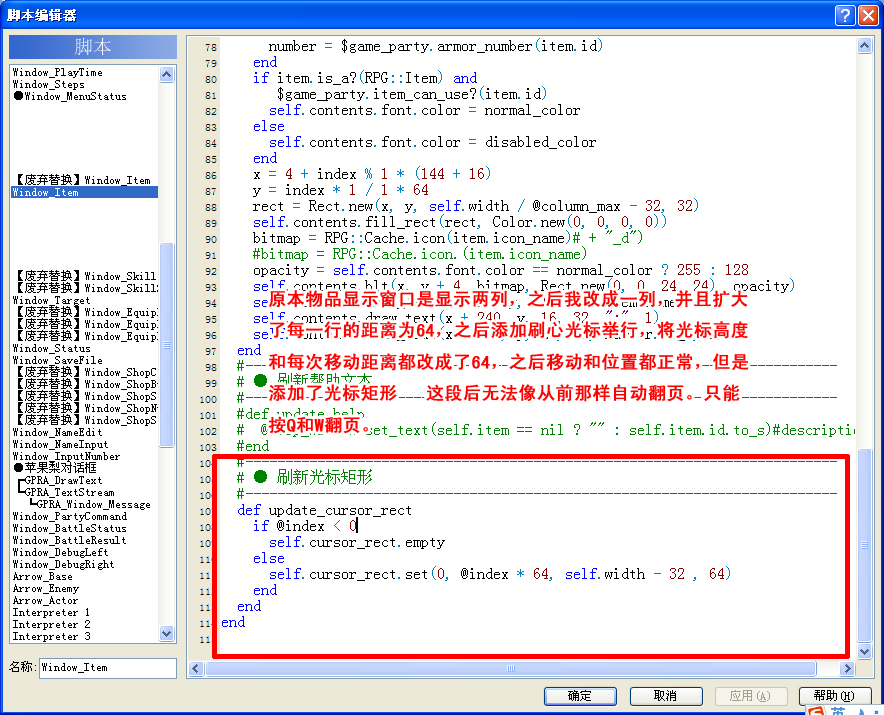Select the Window_PlayTime script
This screenshot has width=884, height=715.
pos(58,72)
